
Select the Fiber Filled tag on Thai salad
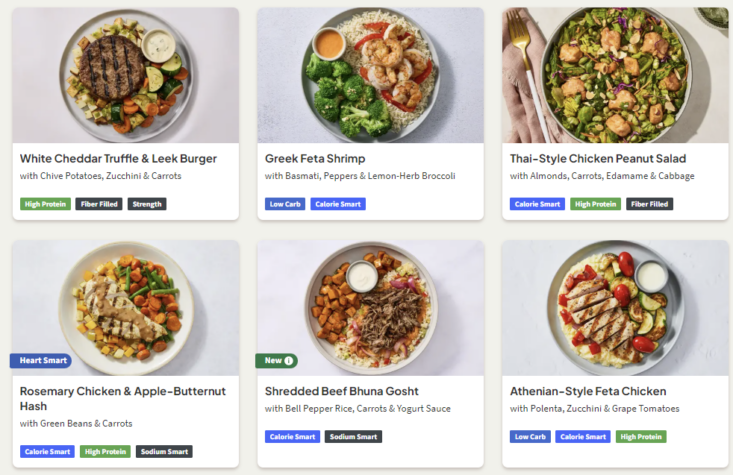pyautogui.click(x=649, y=204)
